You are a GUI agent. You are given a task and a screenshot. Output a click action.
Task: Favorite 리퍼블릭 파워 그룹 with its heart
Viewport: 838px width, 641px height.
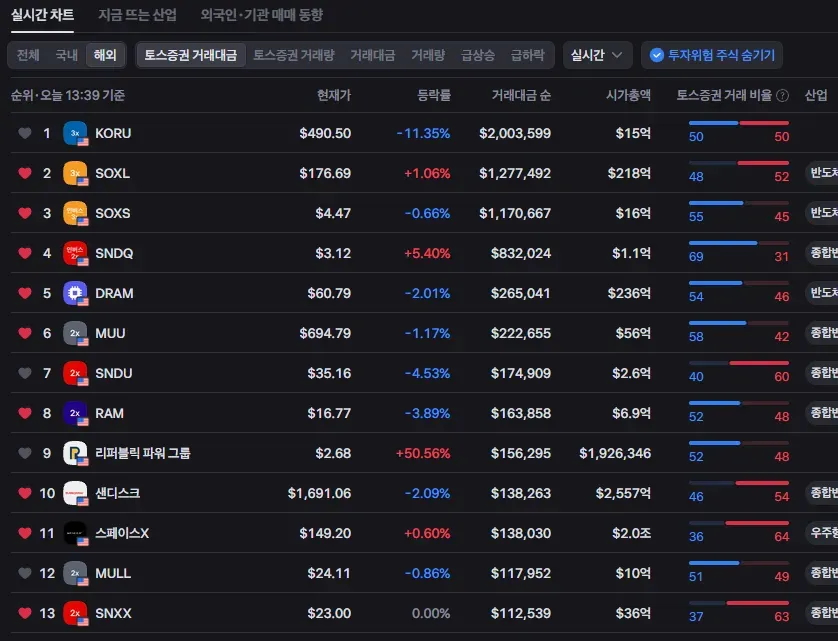click(25, 453)
